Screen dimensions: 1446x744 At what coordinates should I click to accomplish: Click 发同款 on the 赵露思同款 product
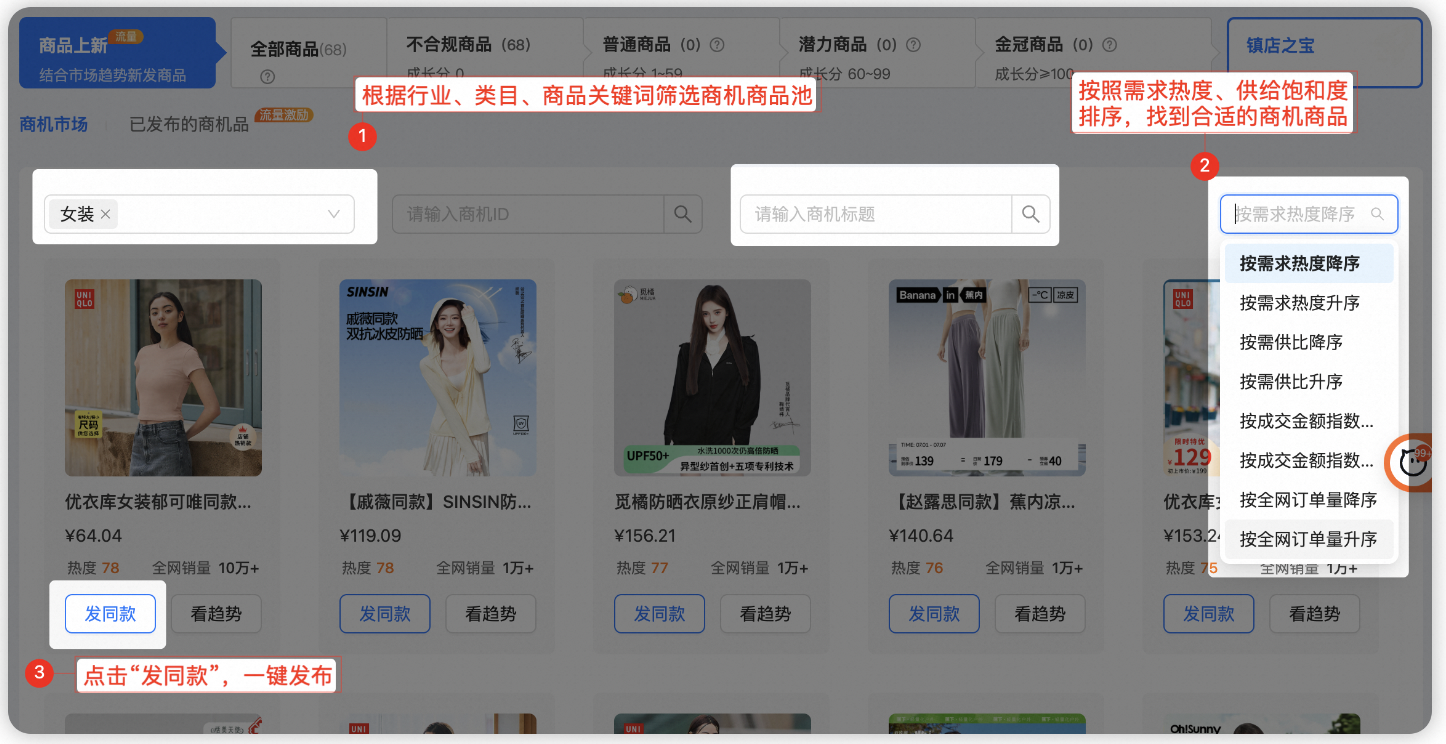(934, 613)
